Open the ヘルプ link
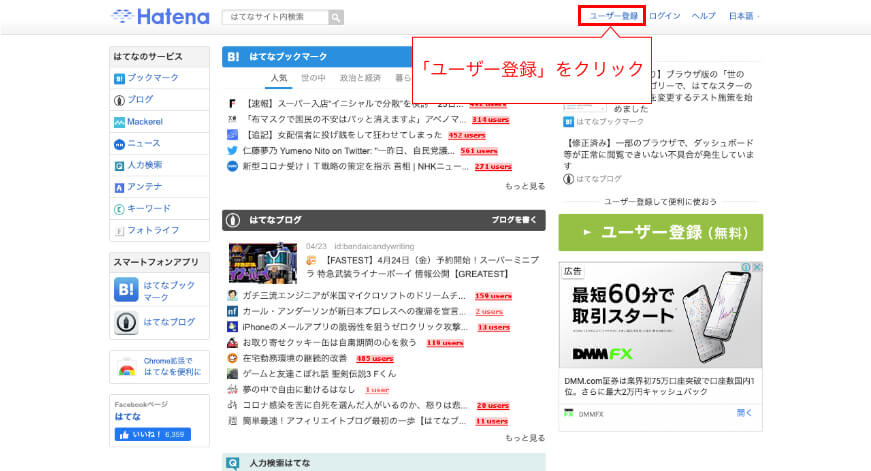This screenshot has height=471, width=871. coord(703,16)
